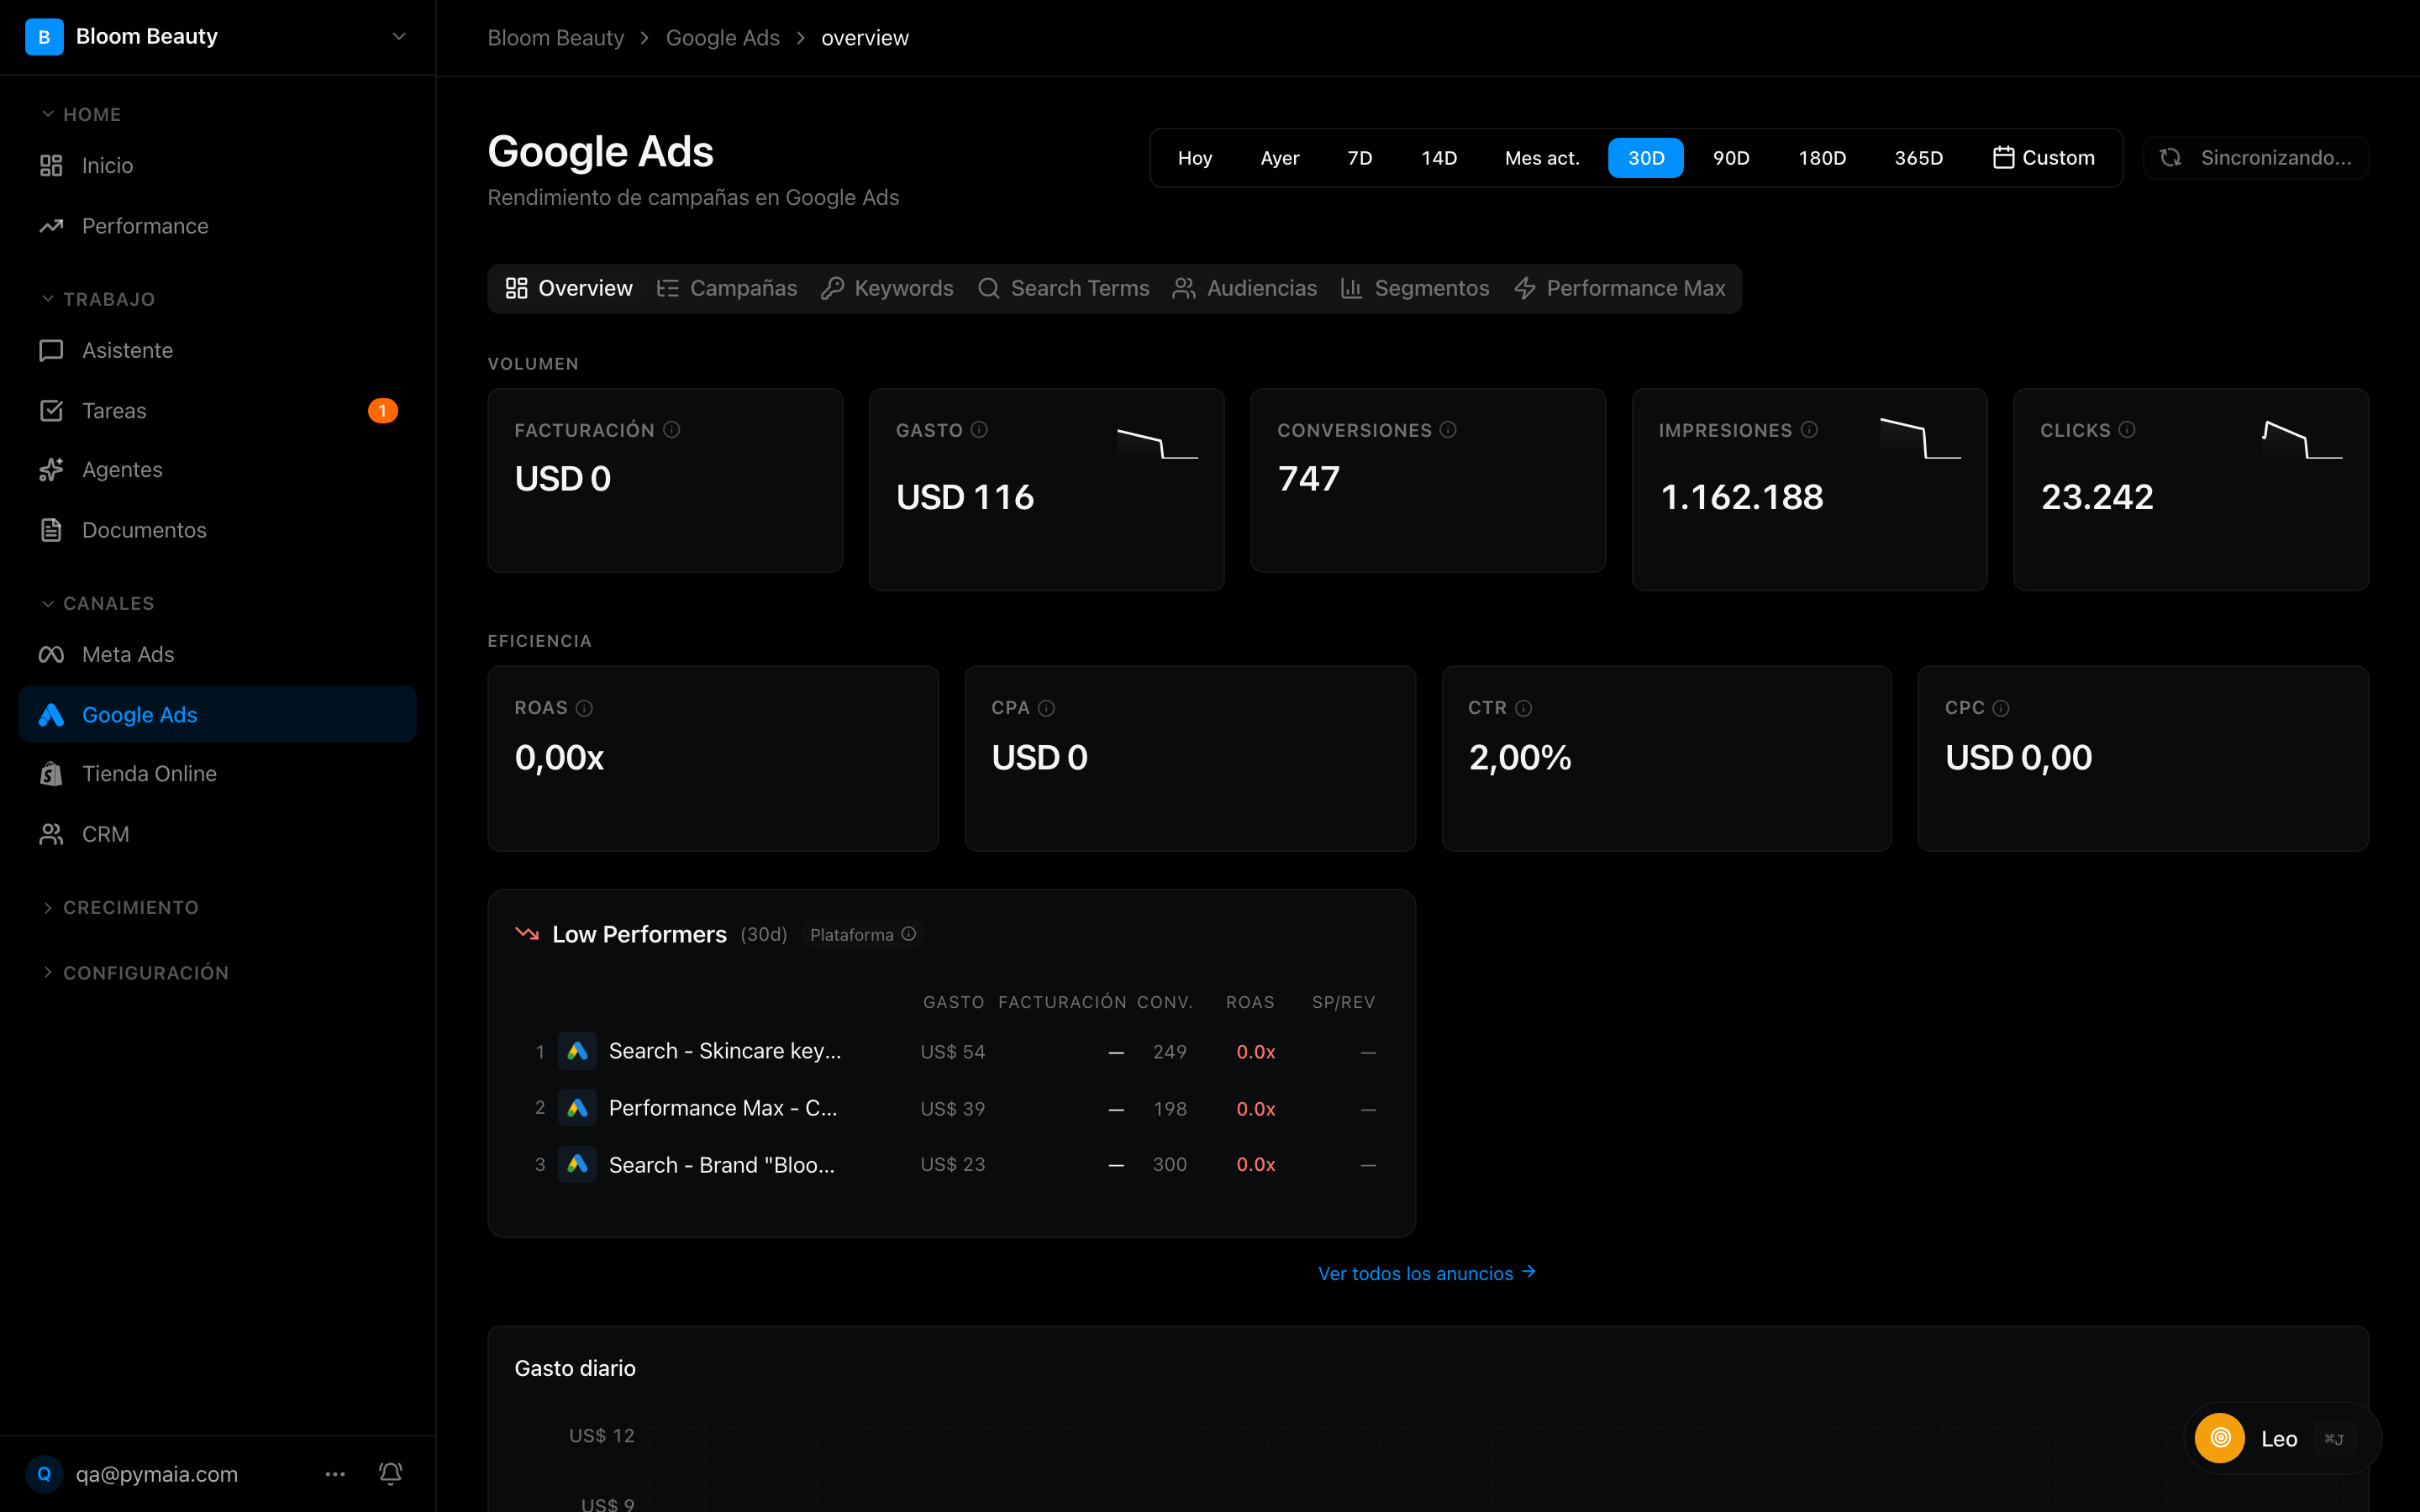Collapse the TRABAJO sidebar section
The height and width of the screenshot is (1512, 2420).
click(x=98, y=299)
